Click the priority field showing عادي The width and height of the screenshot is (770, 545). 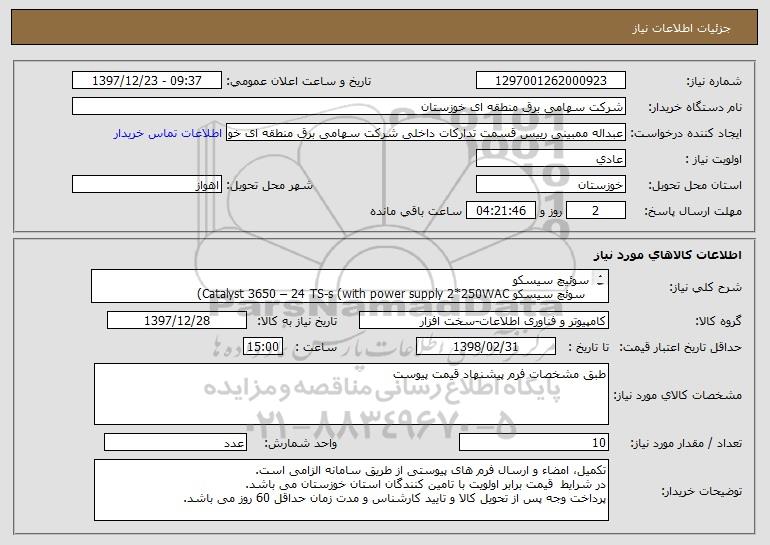[x=550, y=159]
